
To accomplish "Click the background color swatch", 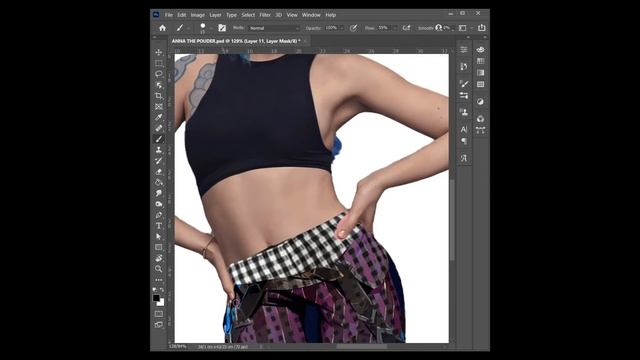I will coord(161,303).
